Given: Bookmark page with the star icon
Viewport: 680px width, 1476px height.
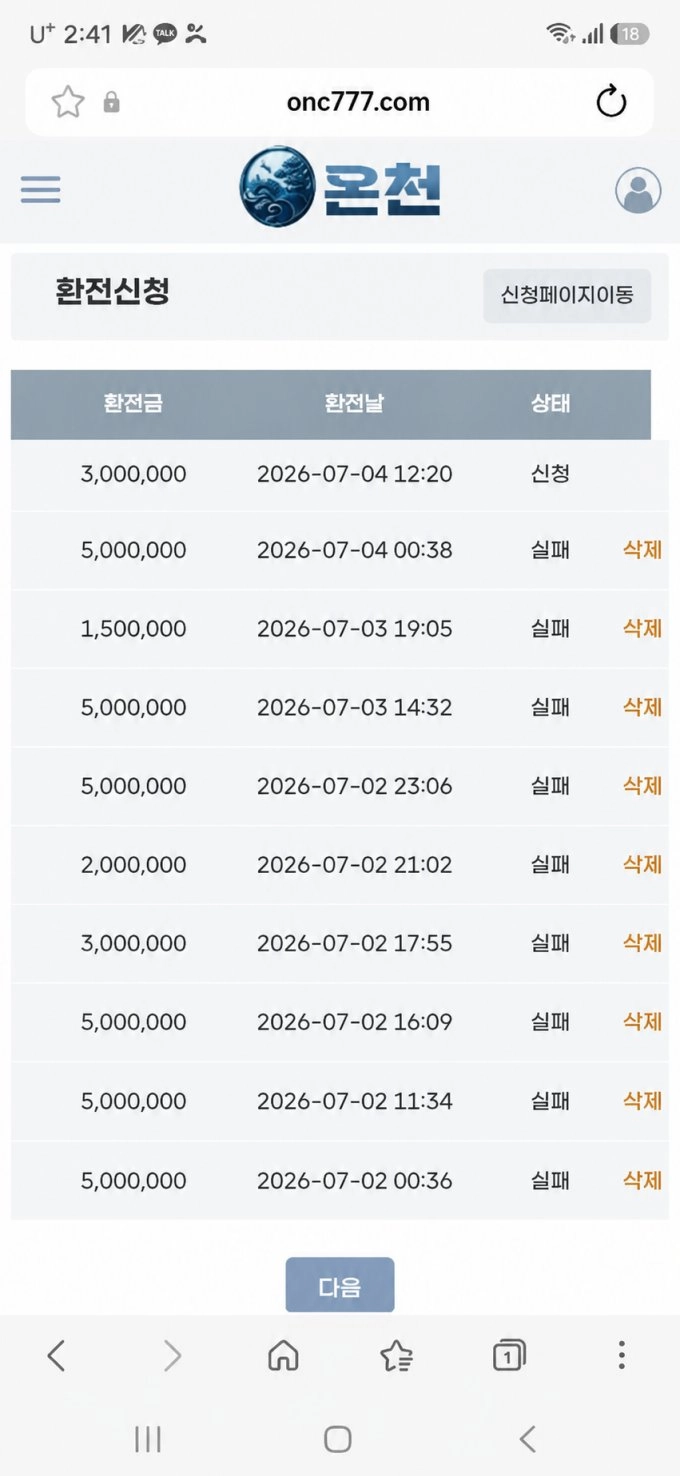Looking at the screenshot, I should (x=67, y=101).
